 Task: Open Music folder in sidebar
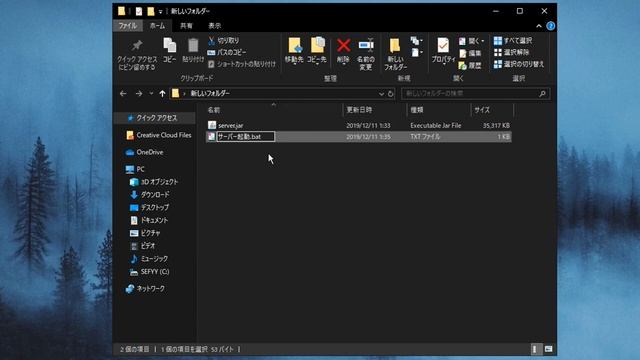tap(149, 259)
